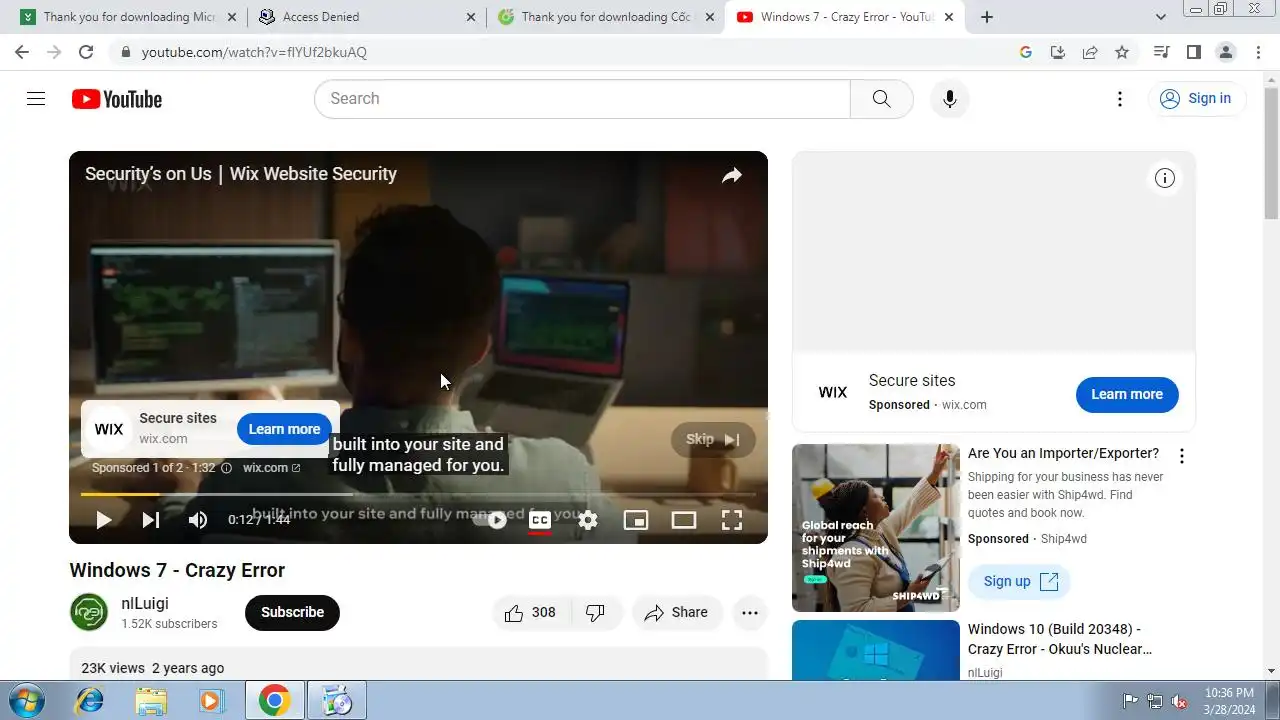Like the video with thumbs up
The width and height of the screenshot is (1280, 720).
point(530,613)
